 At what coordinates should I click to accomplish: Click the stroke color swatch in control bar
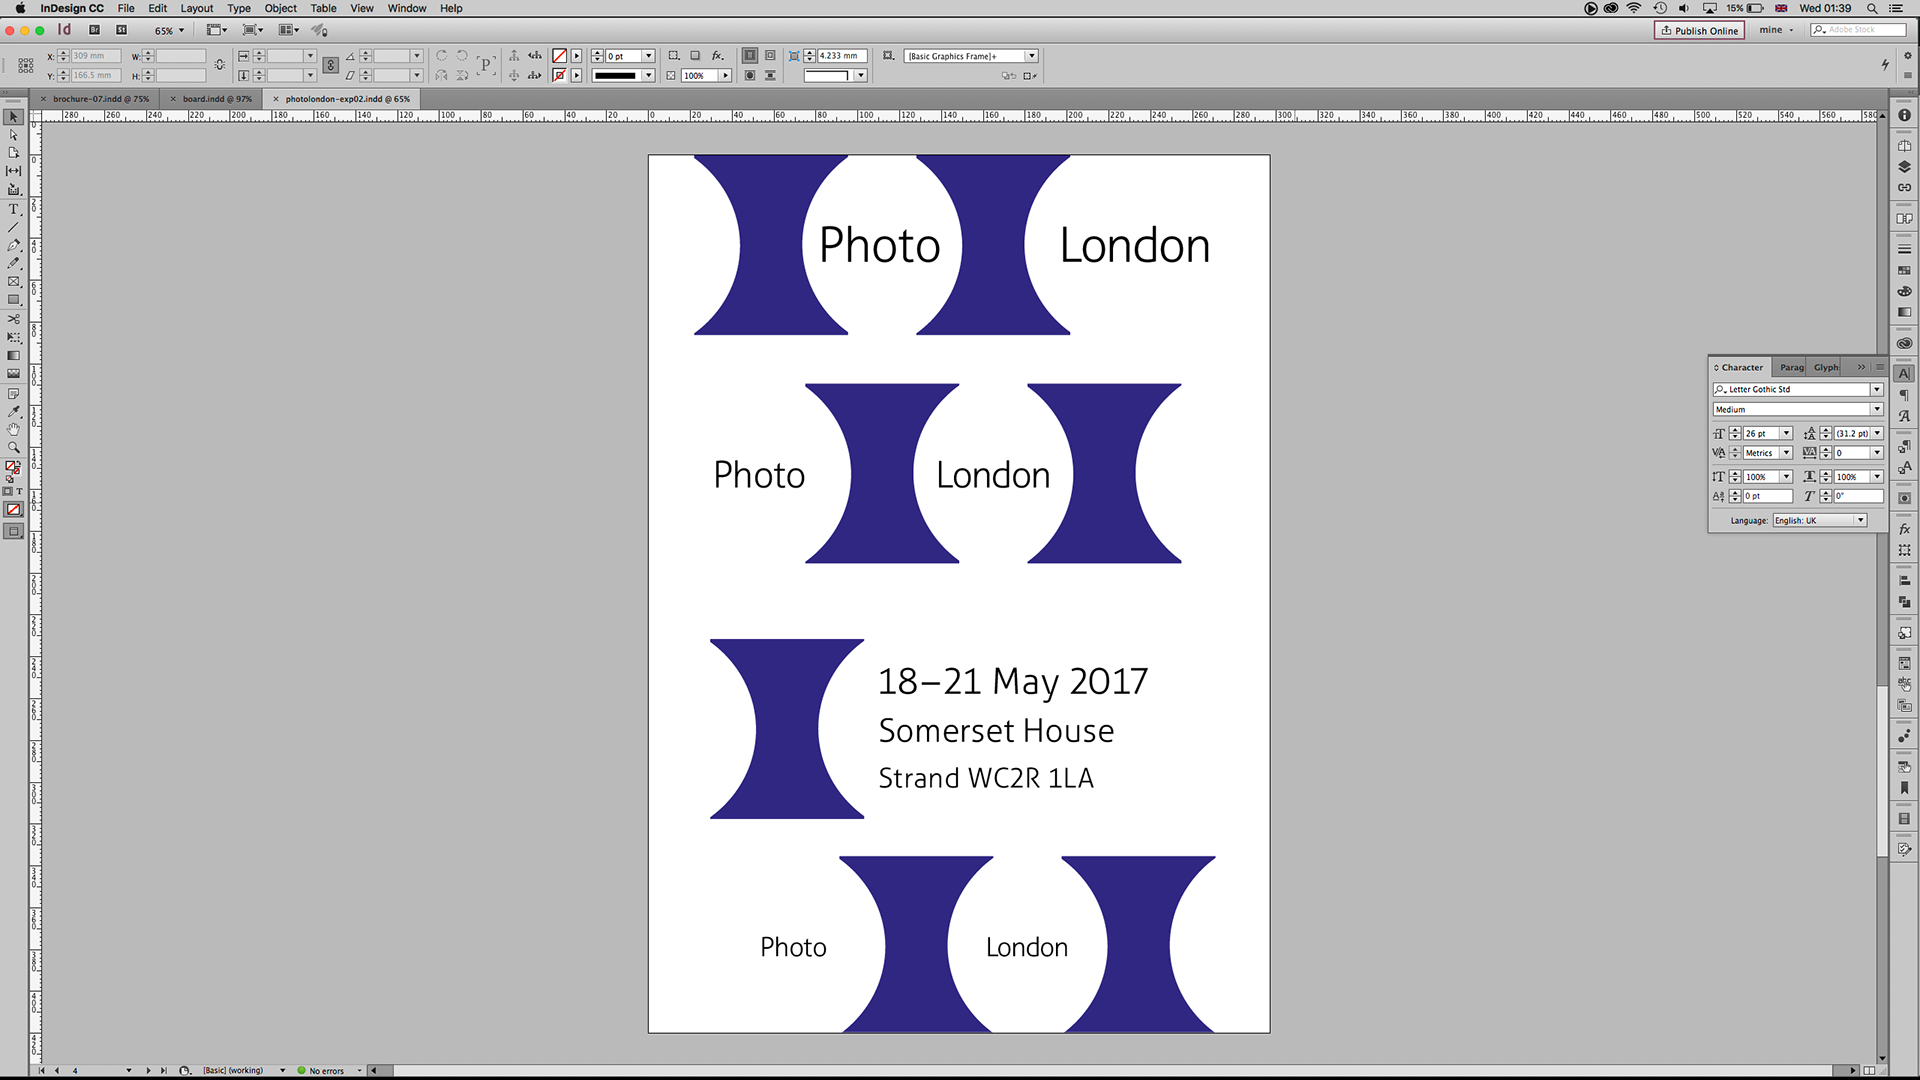pyautogui.click(x=560, y=75)
